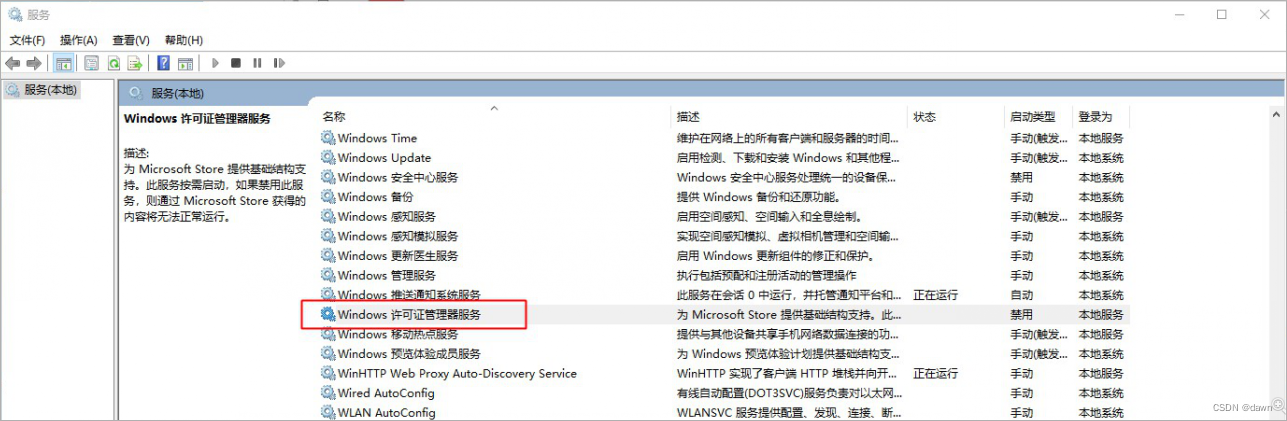Image resolution: width=1287 pixels, height=421 pixels.
Task: Select the WLAN AutoConfig service name
Action: pyautogui.click(x=386, y=412)
